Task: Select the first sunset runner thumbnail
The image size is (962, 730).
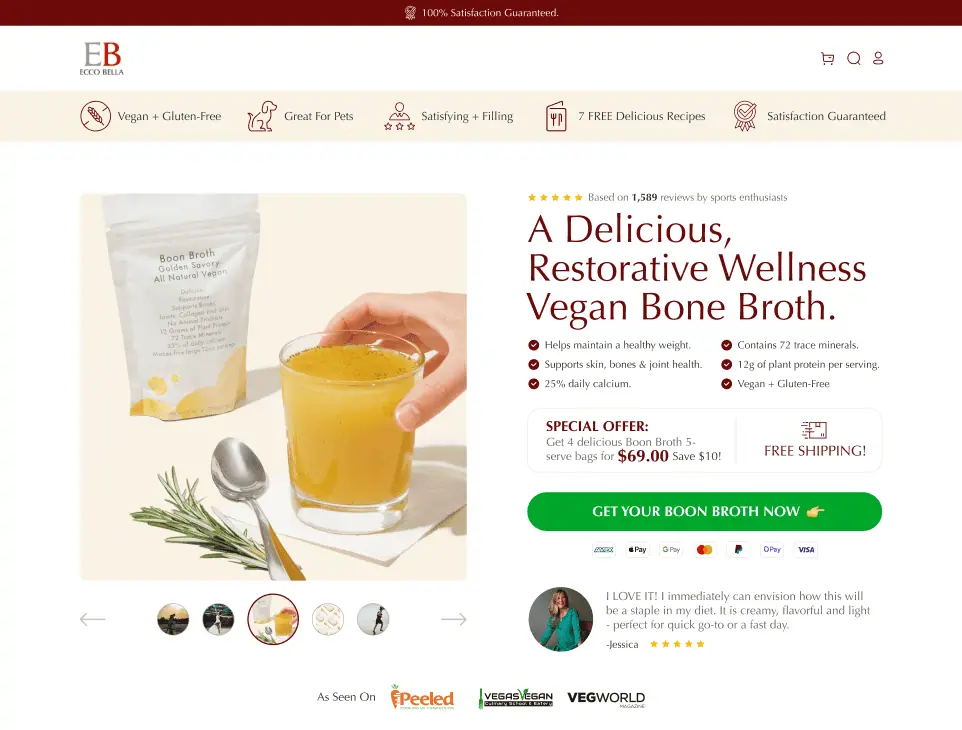Action: 173,619
